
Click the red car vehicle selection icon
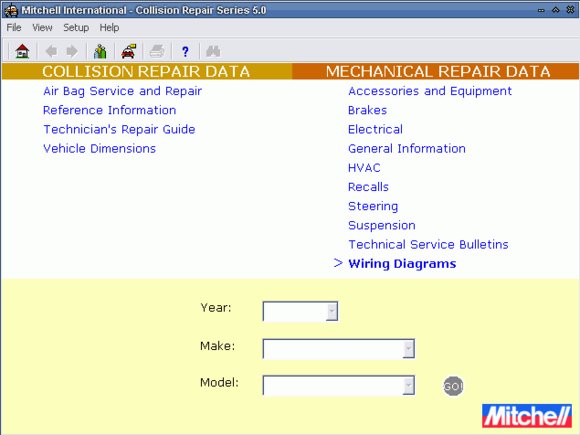[128, 51]
